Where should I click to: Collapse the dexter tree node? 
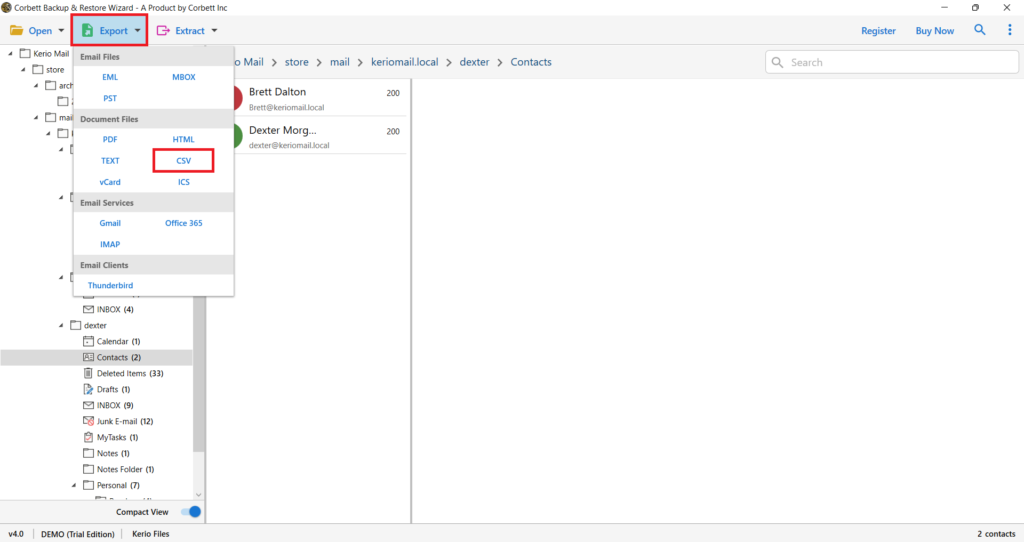point(61,325)
